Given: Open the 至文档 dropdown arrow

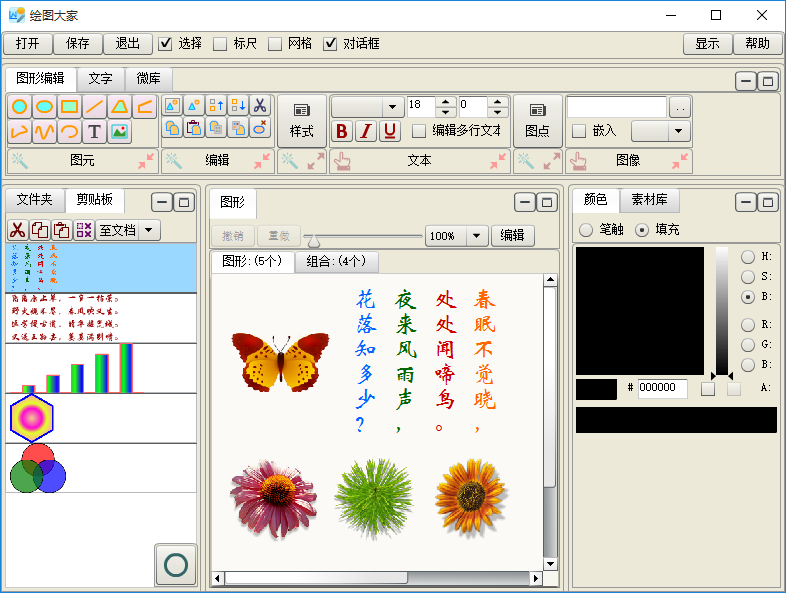Looking at the screenshot, I should click(x=149, y=230).
